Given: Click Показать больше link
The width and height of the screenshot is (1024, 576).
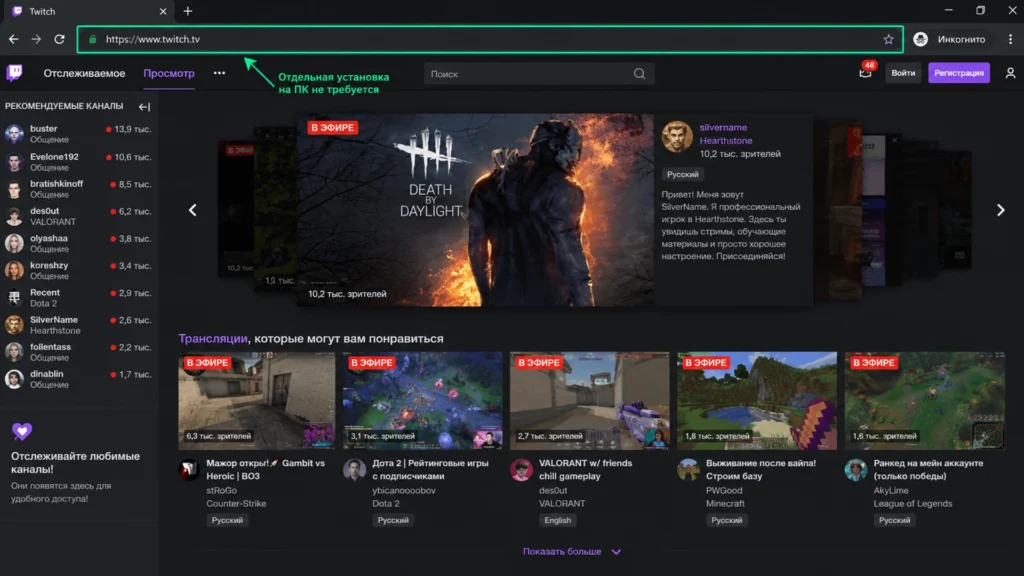Looking at the screenshot, I should click(x=562, y=551).
